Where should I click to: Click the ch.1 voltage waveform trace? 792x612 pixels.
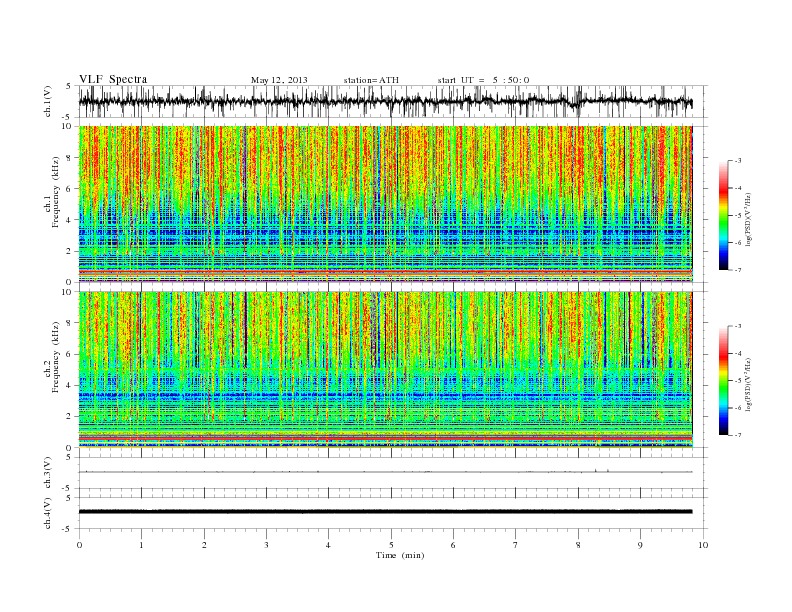point(385,101)
